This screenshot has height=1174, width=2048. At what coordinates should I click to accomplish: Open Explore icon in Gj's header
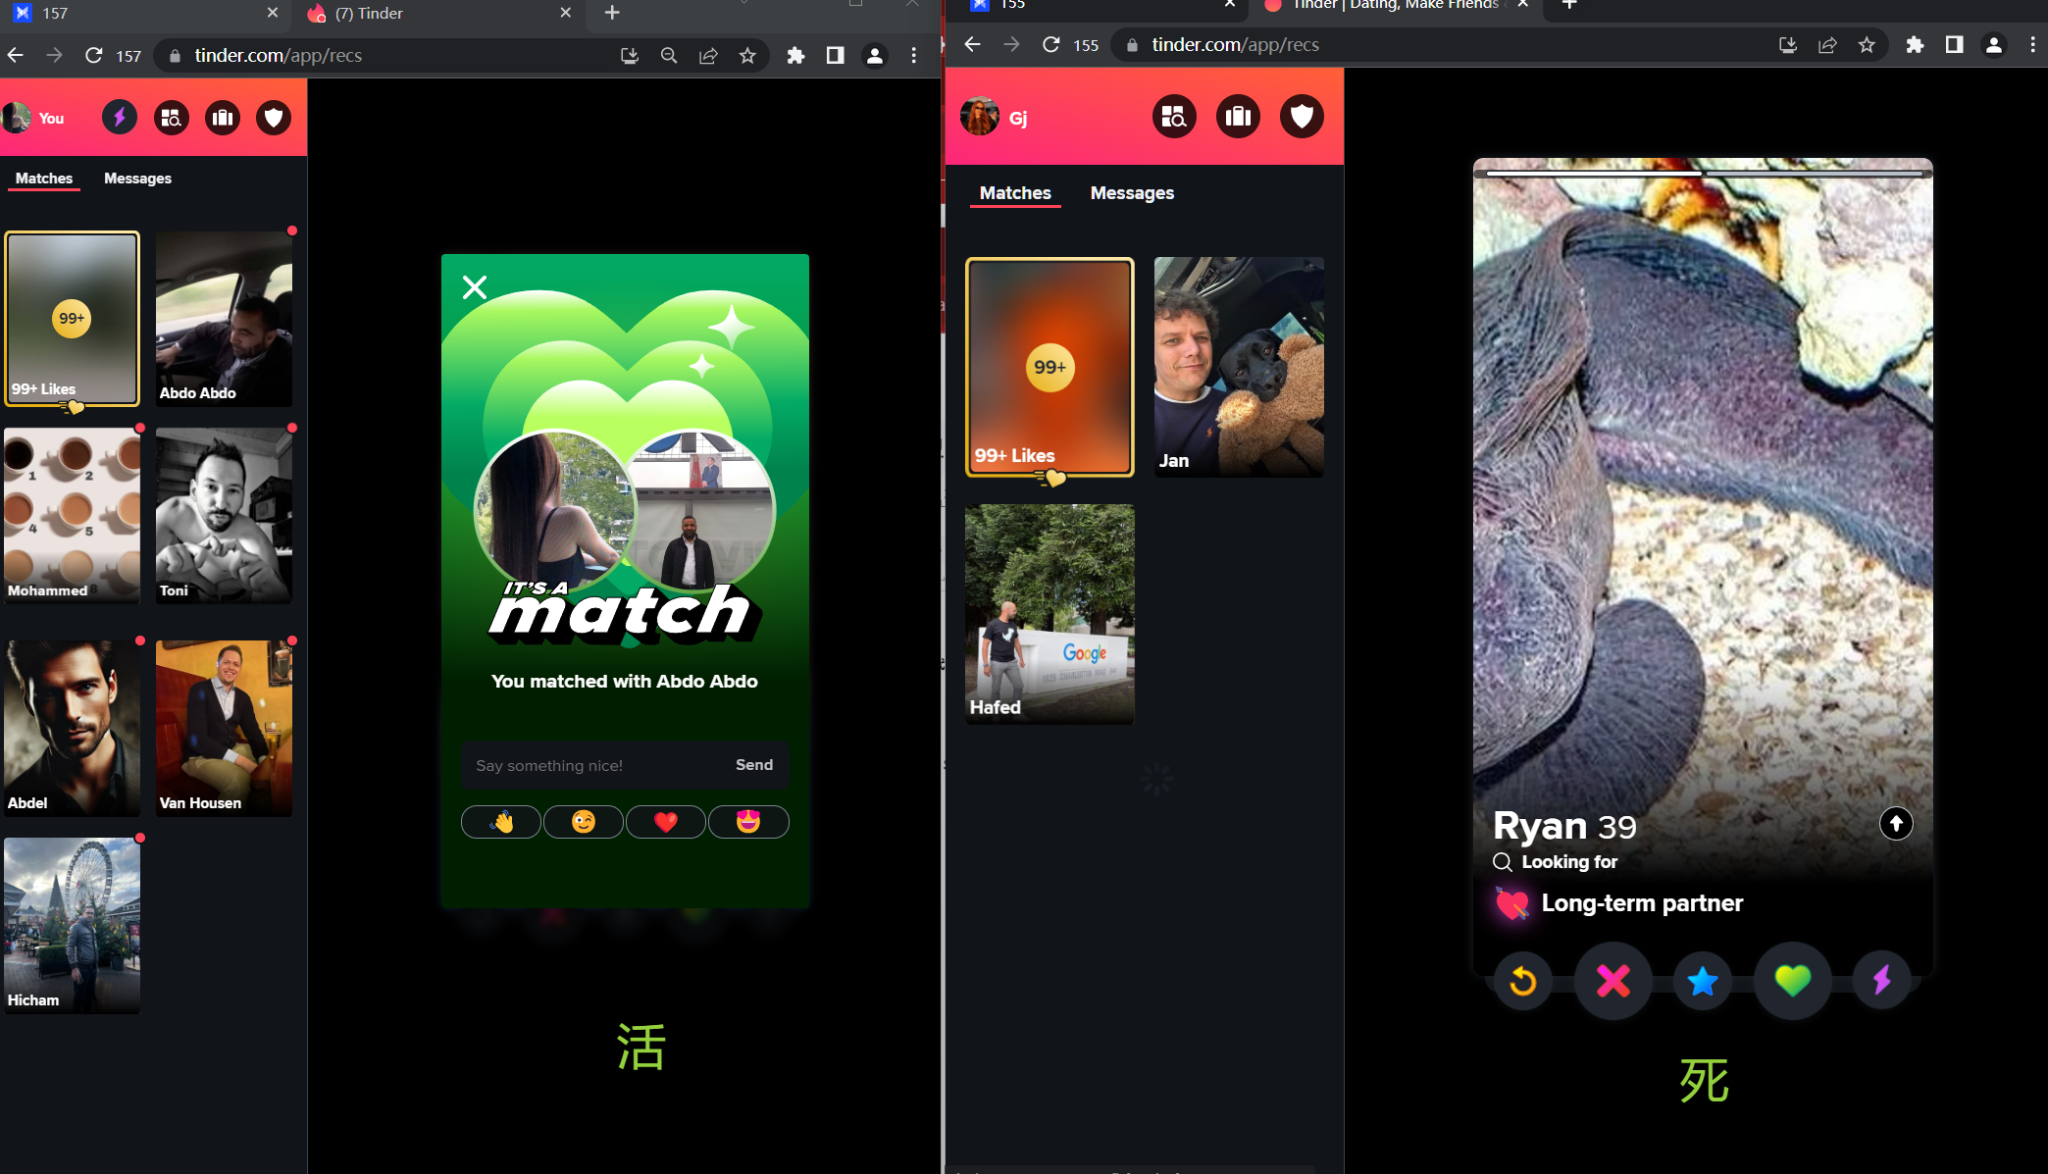click(x=1174, y=118)
